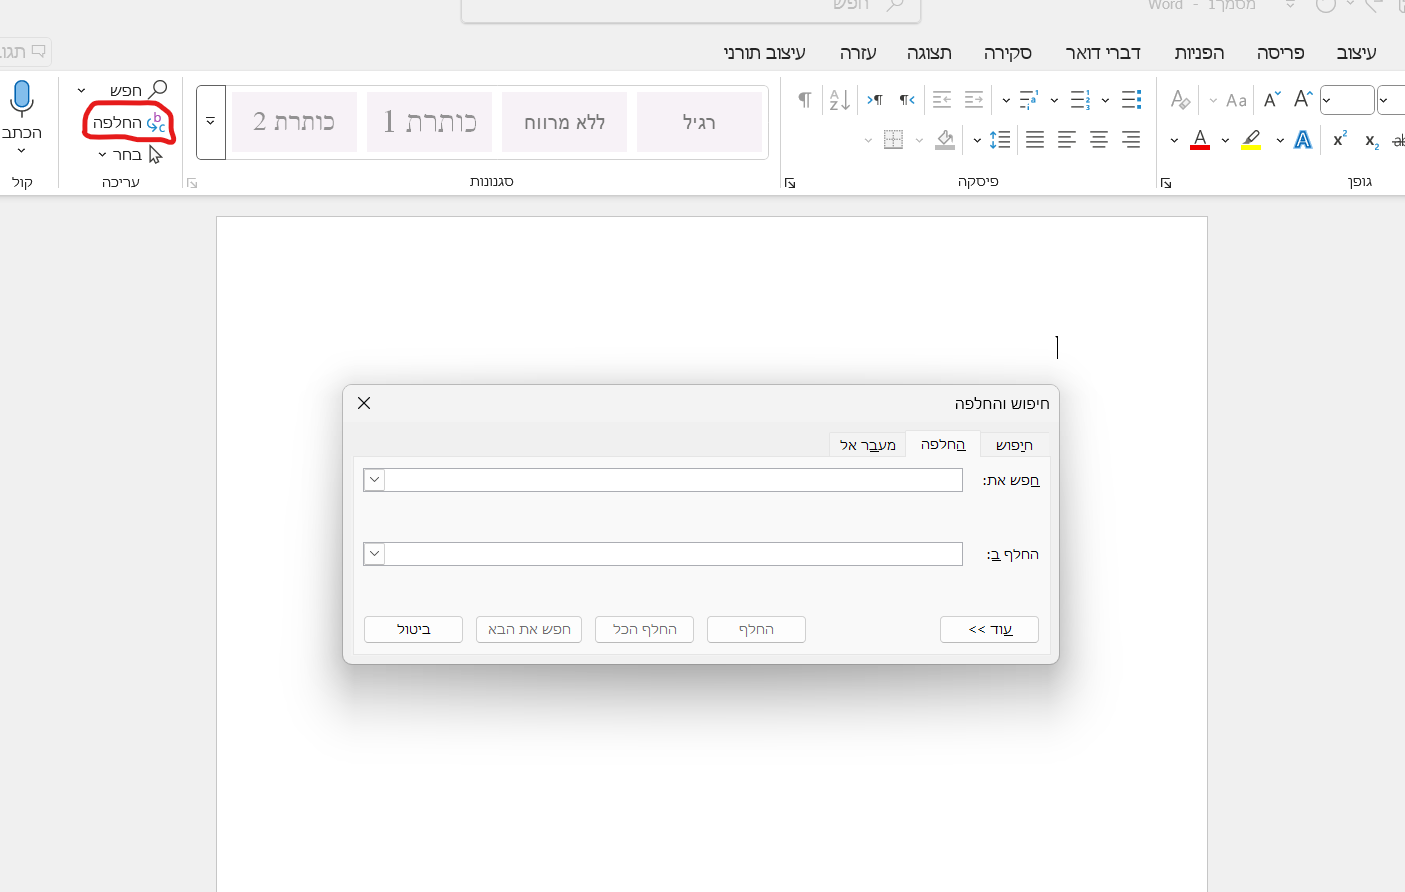Switch to the חיפוש tab in dialog
This screenshot has height=892, width=1405.
[1014, 445]
